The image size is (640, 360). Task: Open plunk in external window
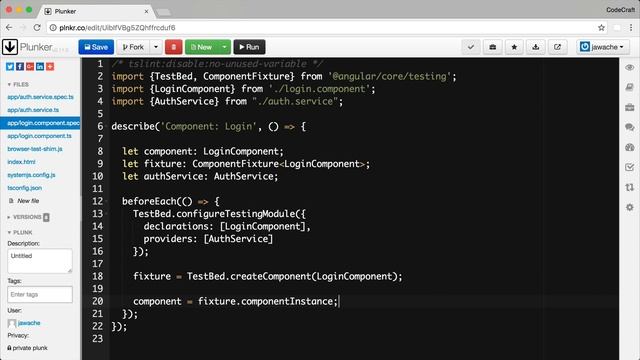point(557,47)
